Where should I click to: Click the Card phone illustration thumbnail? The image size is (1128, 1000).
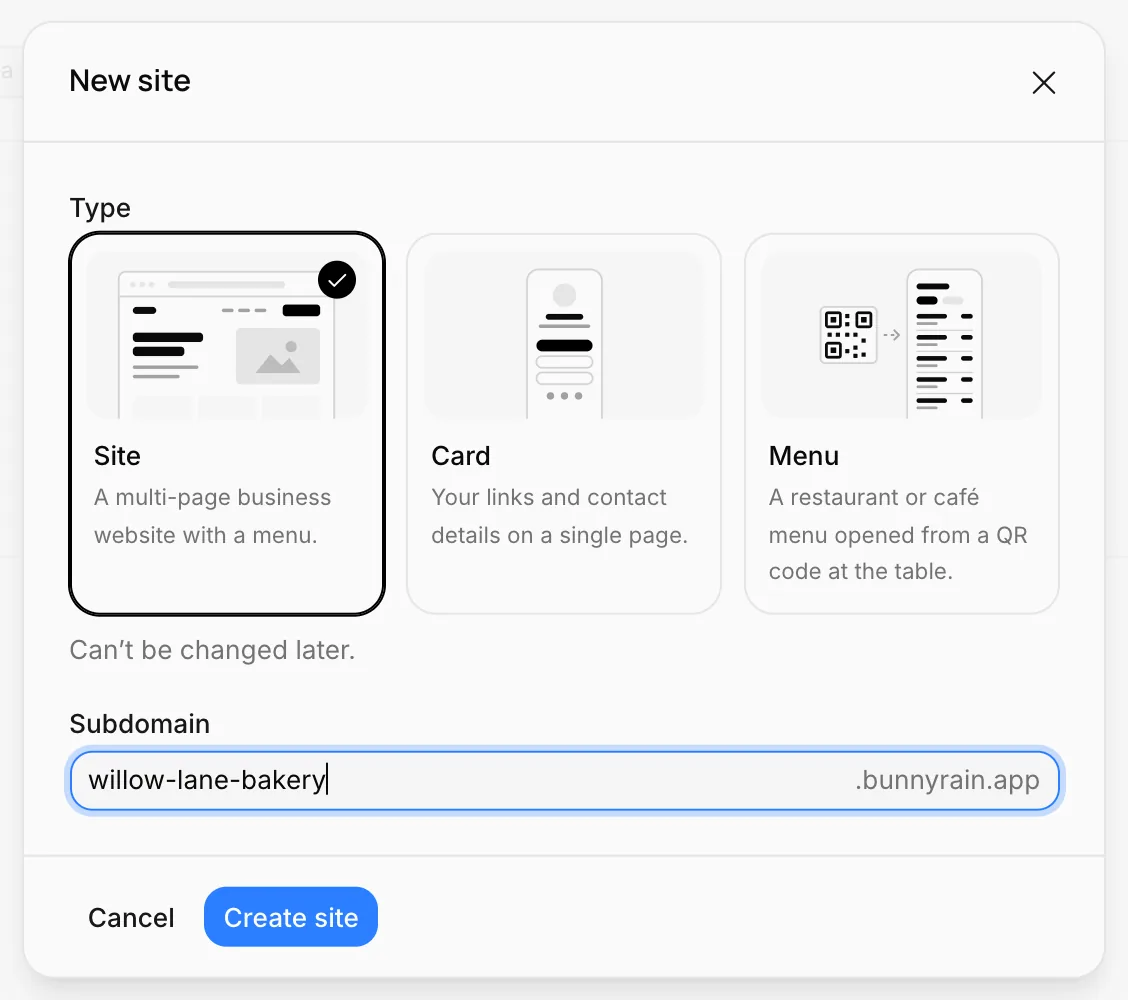click(564, 335)
